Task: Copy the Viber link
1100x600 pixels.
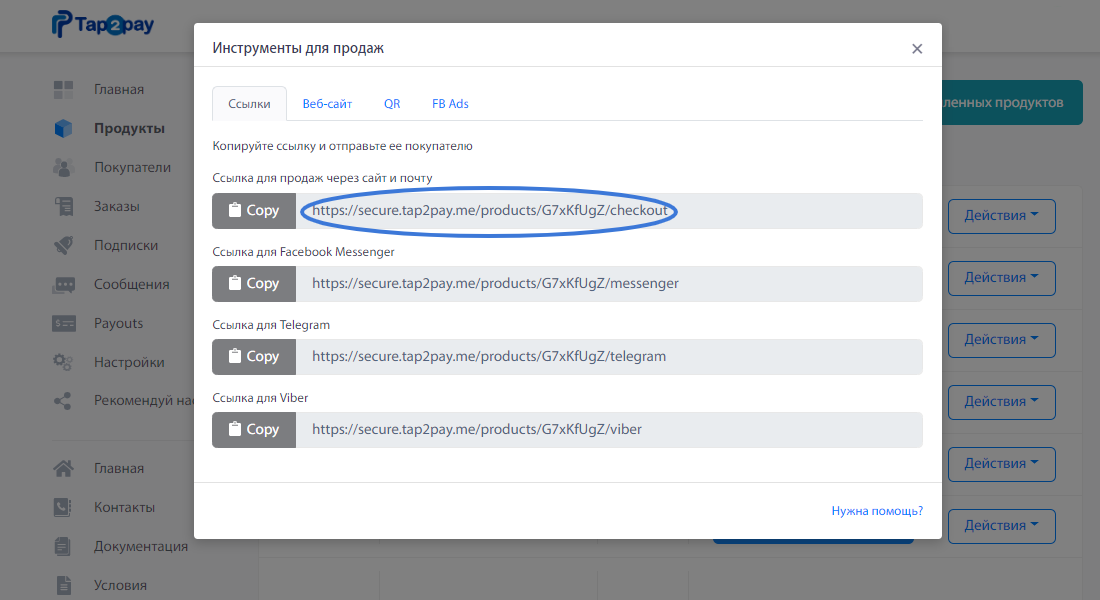Action: coord(254,430)
